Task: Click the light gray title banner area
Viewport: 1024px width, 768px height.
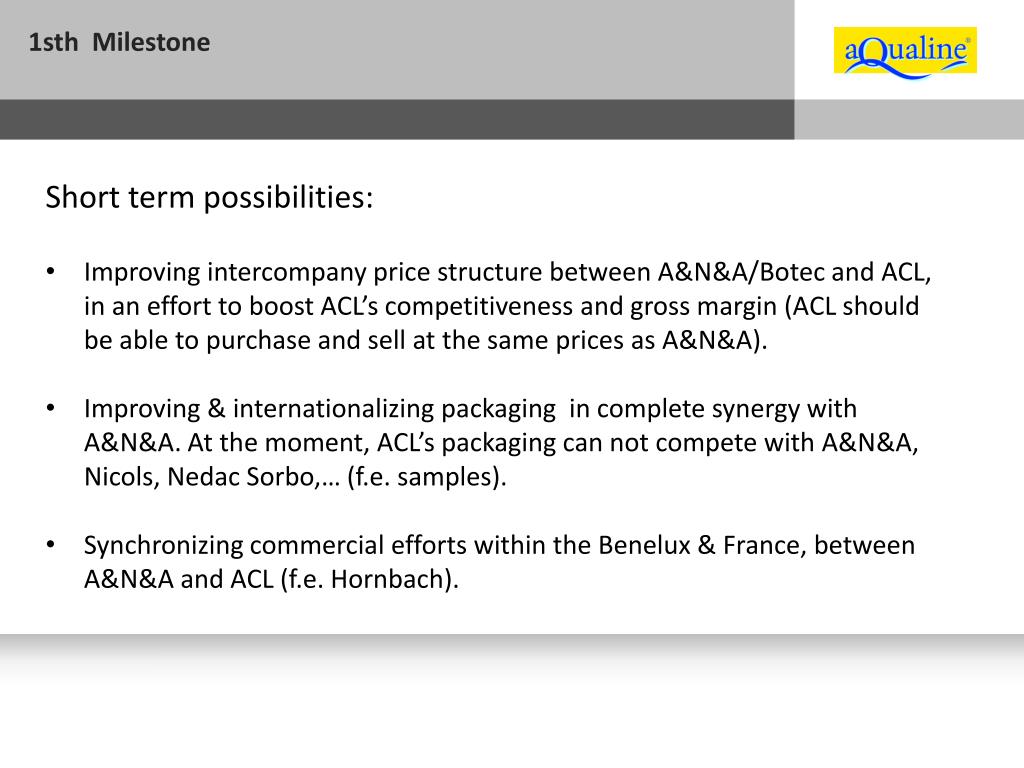Action: click(397, 50)
